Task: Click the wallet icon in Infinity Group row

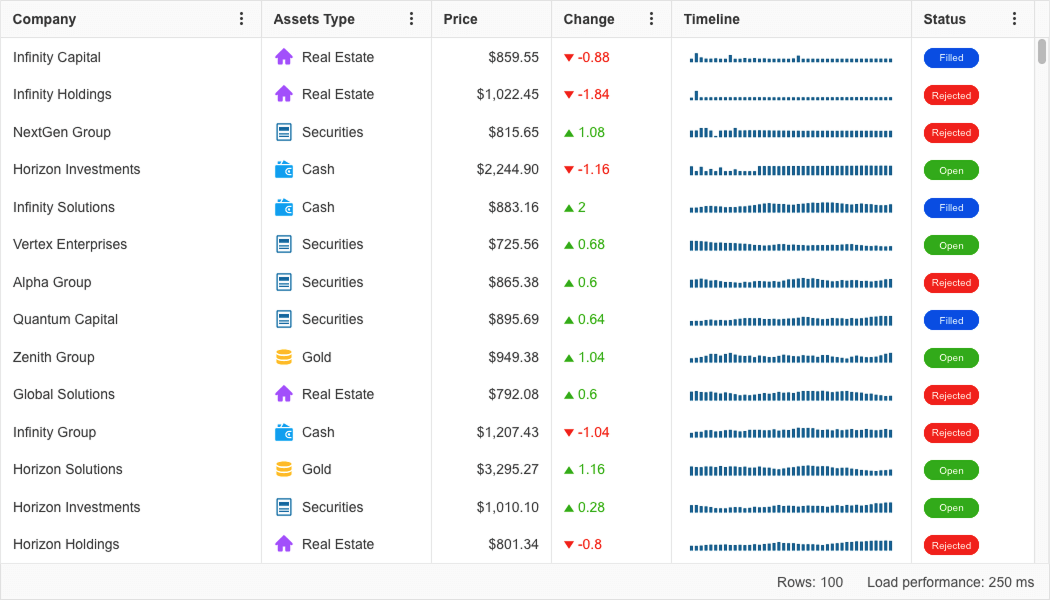Action: pyautogui.click(x=284, y=432)
